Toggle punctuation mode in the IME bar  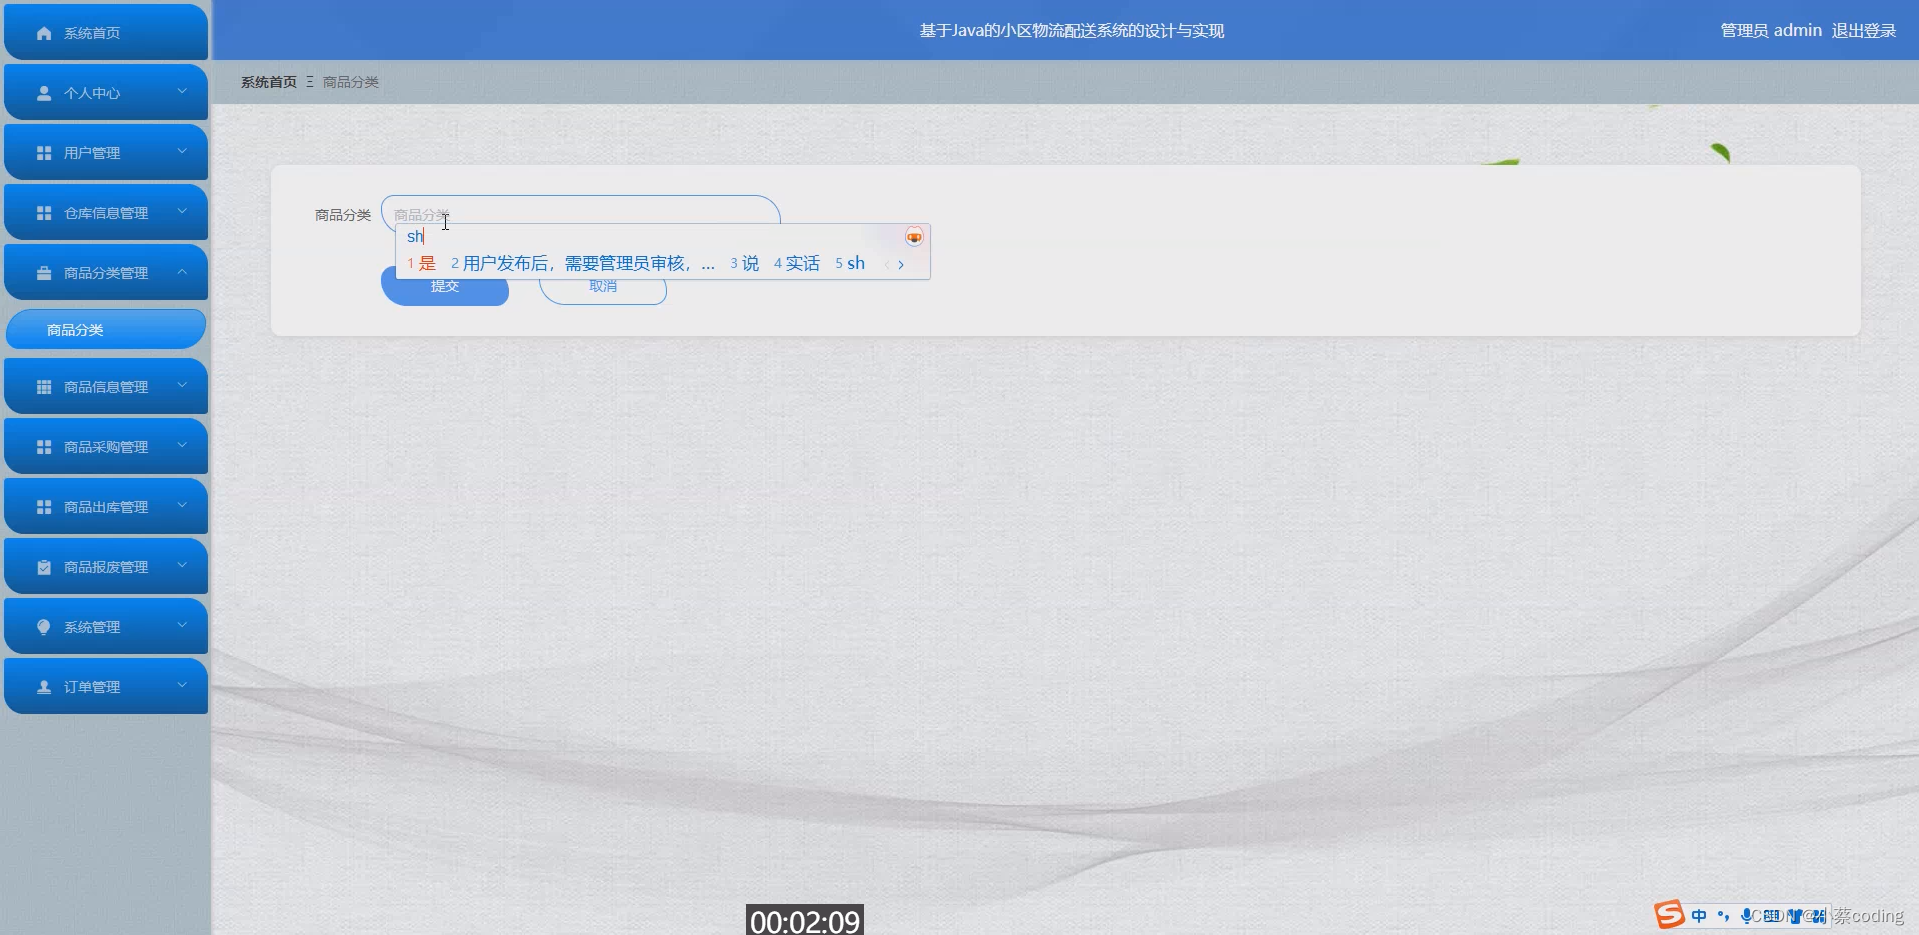[x=1723, y=915]
